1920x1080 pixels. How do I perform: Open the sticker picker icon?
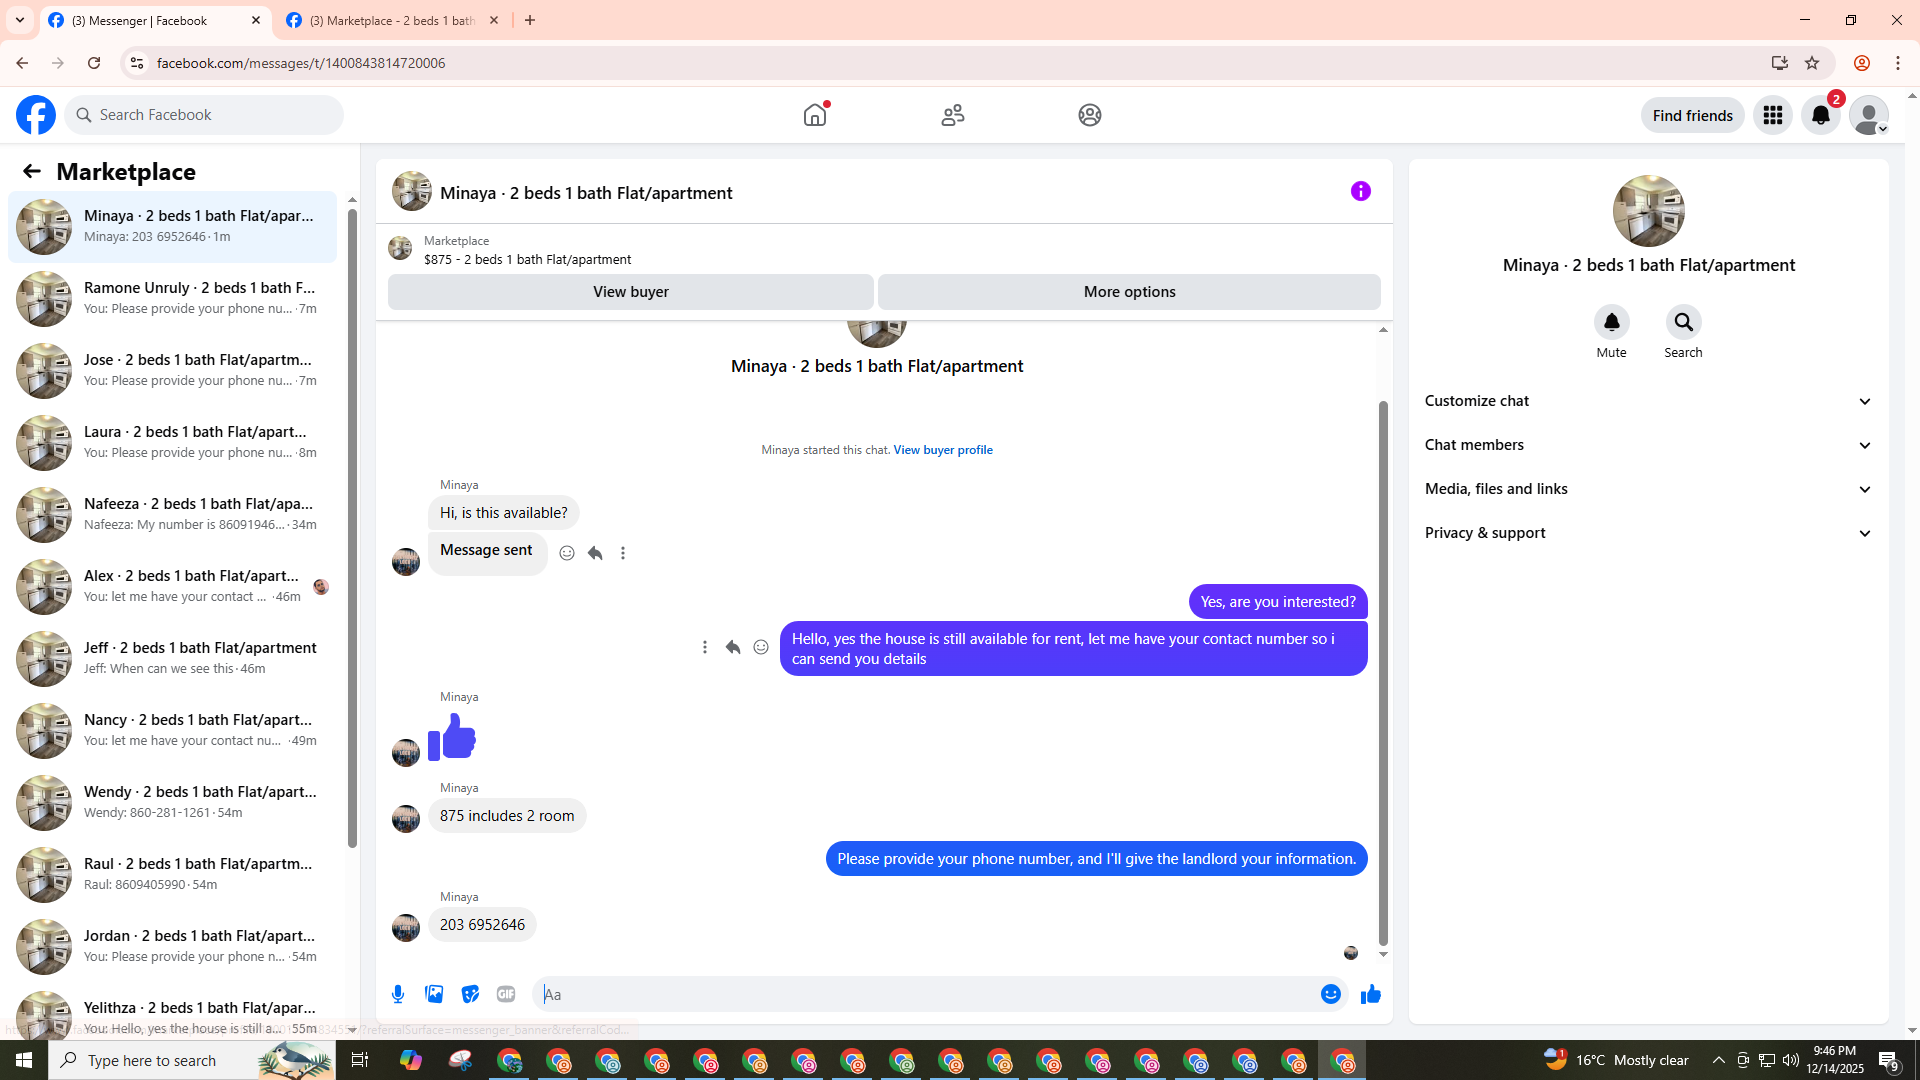470,994
